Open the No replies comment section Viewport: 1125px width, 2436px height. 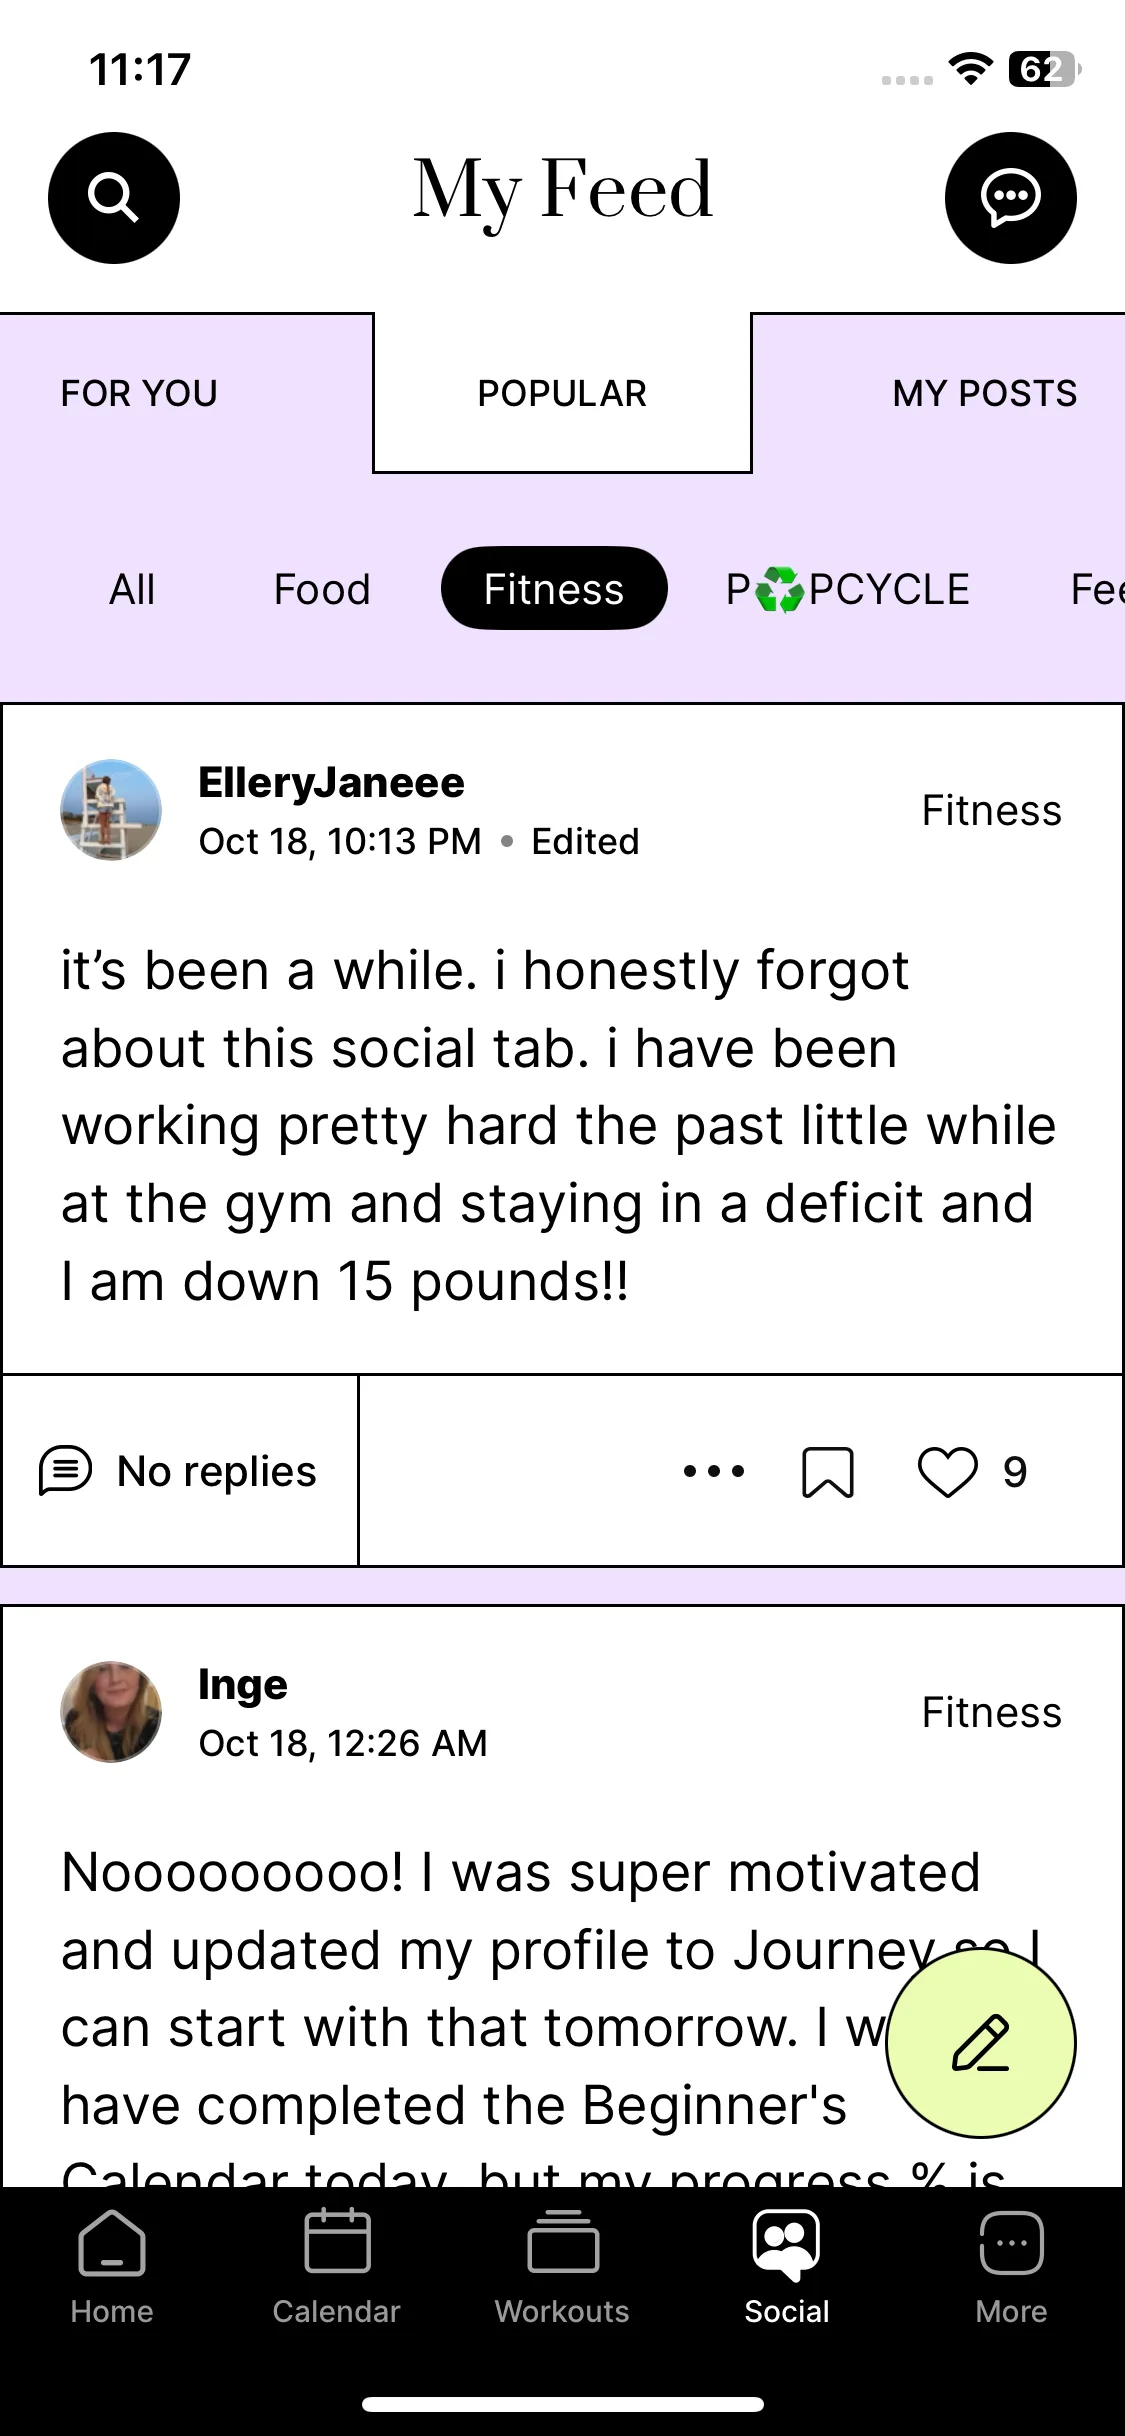(179, 1471)
